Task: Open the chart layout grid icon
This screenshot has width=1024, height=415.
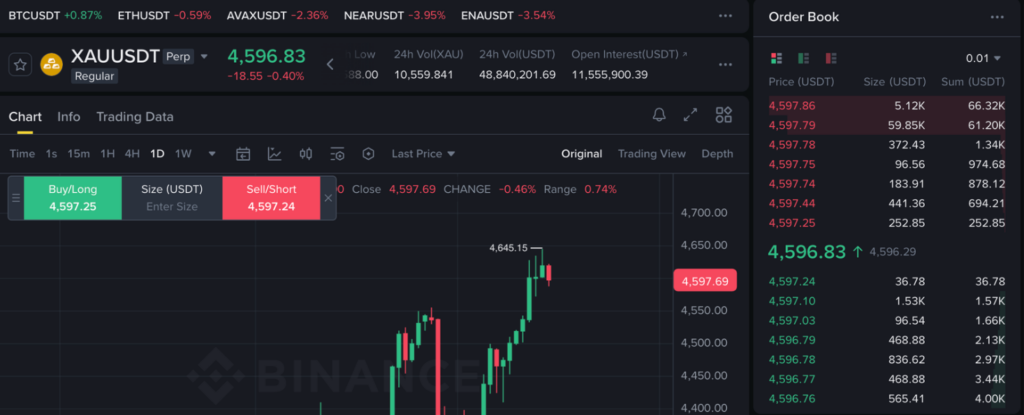Action: coord(724,115)
